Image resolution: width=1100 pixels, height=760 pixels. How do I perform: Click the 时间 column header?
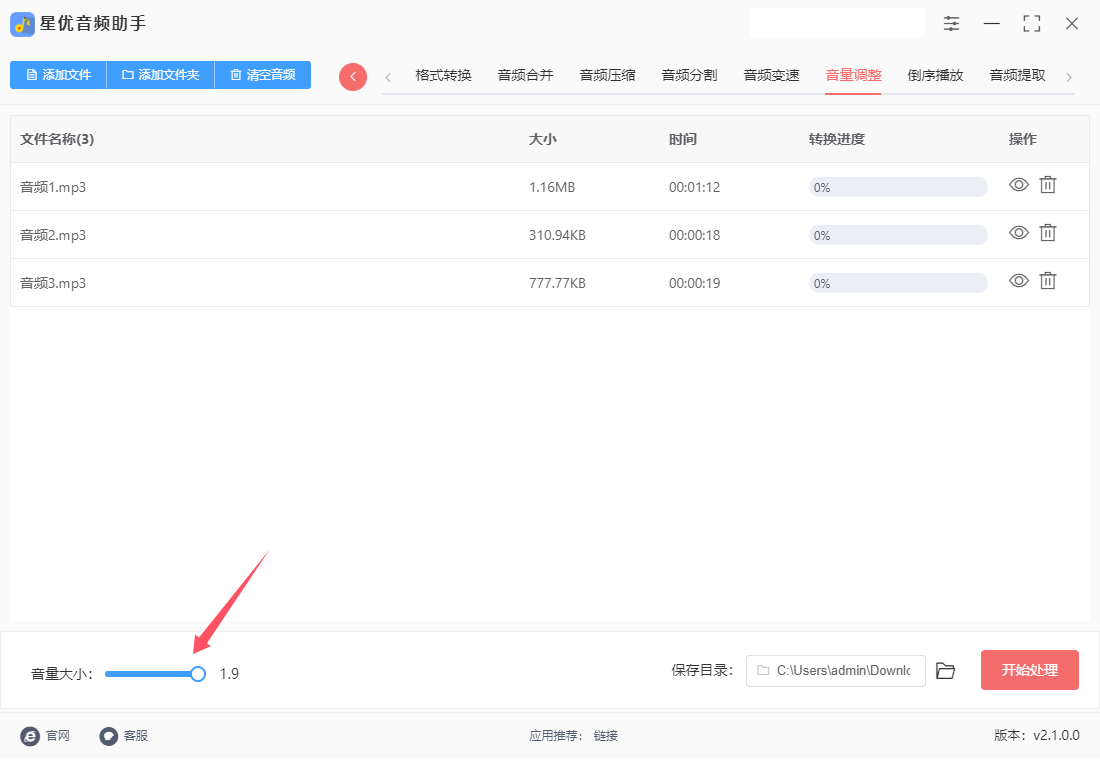(683, 139)
